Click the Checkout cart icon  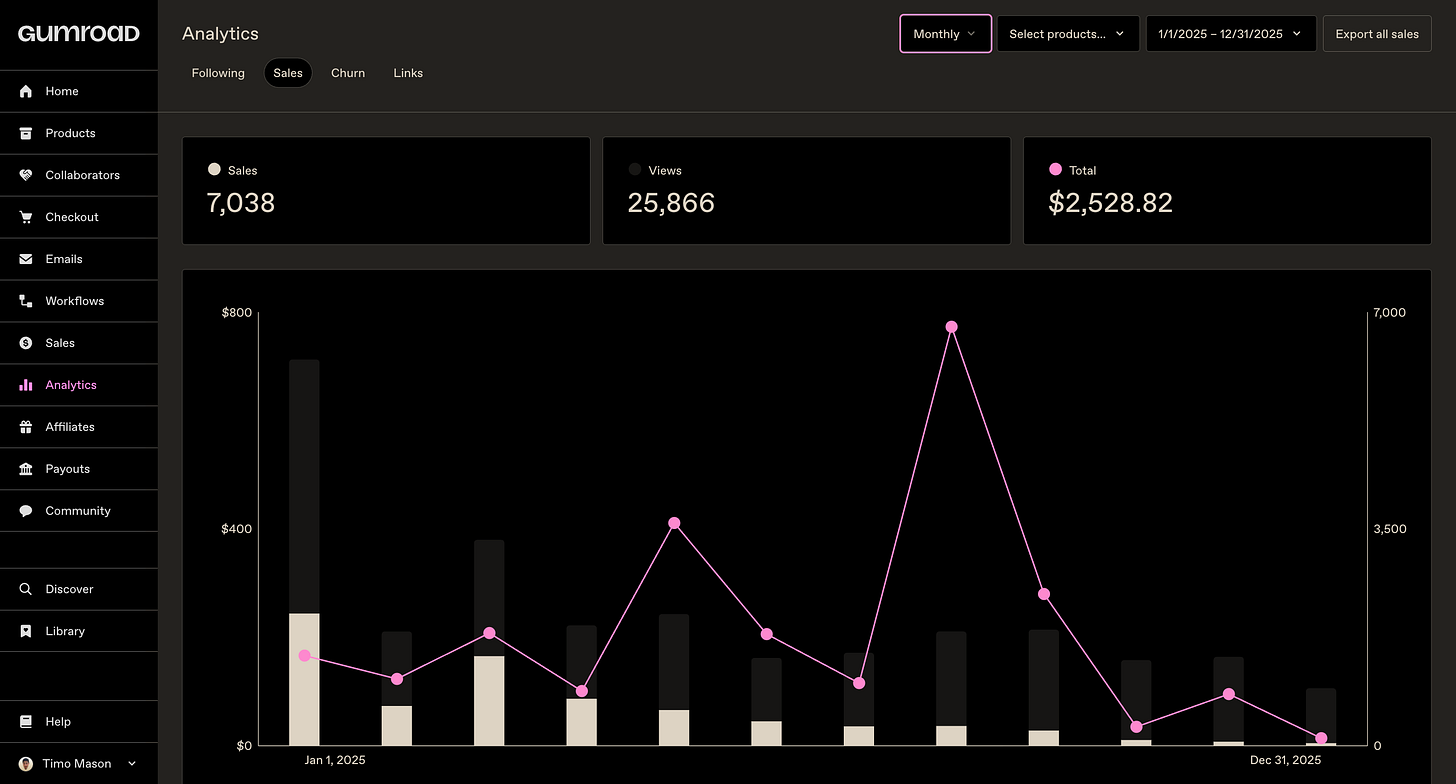[26, 217]
